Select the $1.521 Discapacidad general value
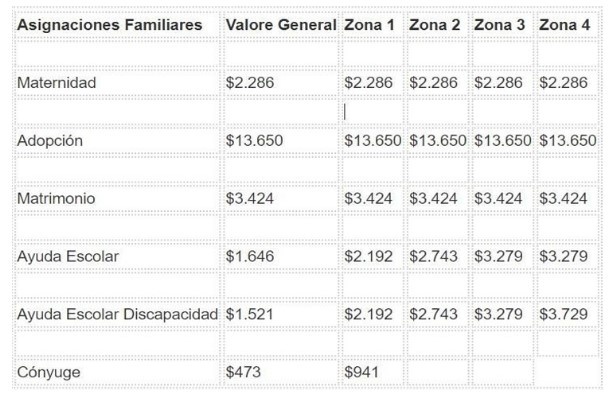613x402 pixels. click(249, 314)
